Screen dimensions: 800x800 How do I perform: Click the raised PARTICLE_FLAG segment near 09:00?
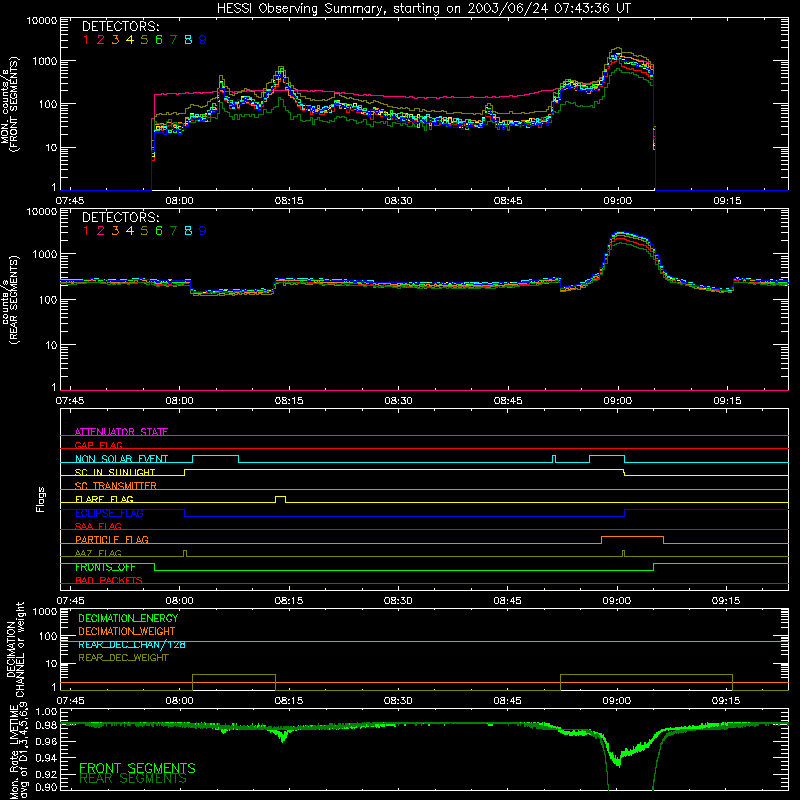pos(632,537)
